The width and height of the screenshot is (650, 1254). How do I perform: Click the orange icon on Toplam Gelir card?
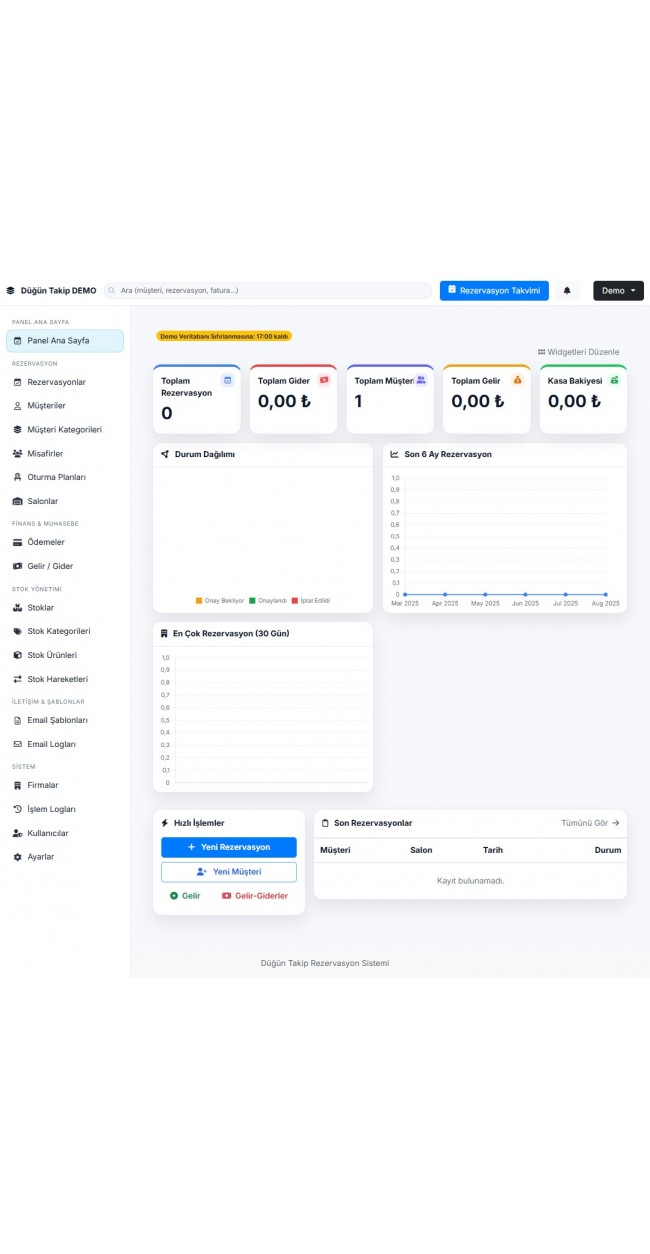pos(517,380)
